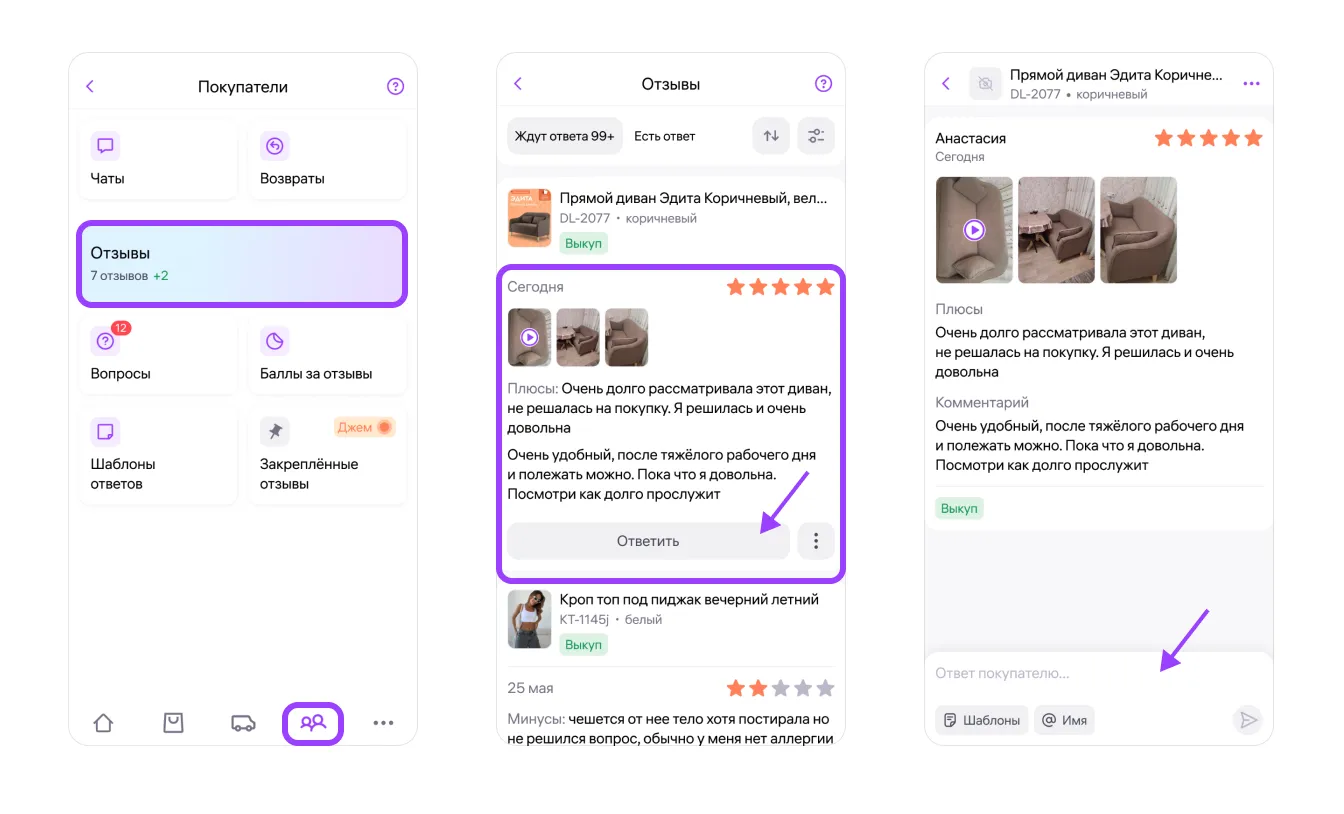Play the video thumbnail in Anastasia's review

[x=974, y=230]
